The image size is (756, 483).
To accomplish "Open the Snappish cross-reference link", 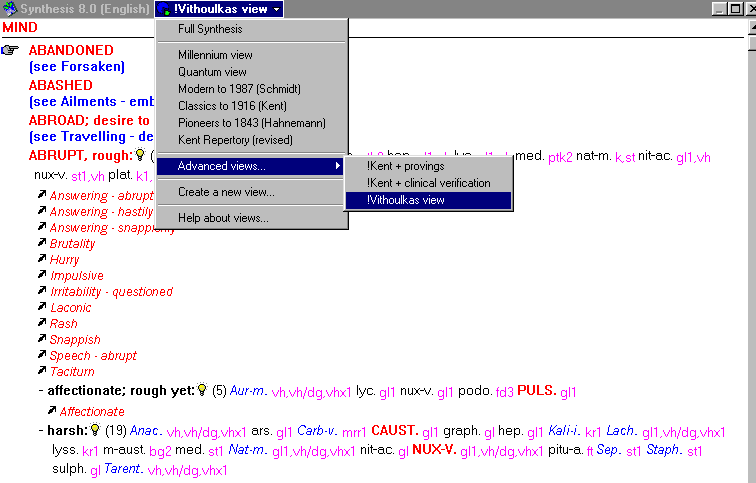I will pyautogui.click(x=75, y=339).
